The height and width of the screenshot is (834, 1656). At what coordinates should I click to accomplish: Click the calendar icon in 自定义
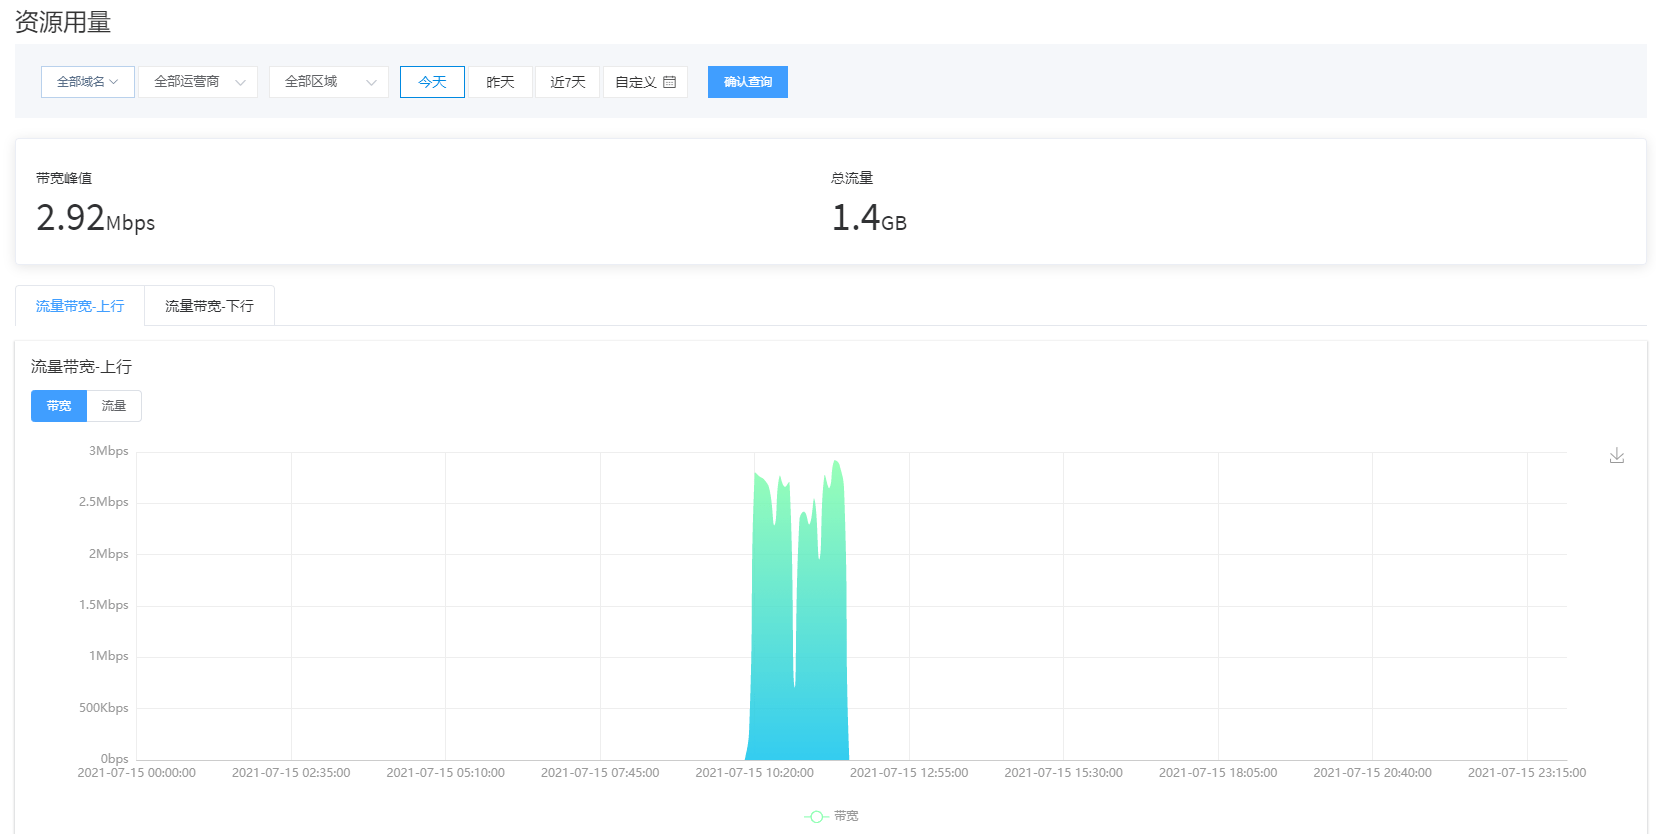coord(670,82)
